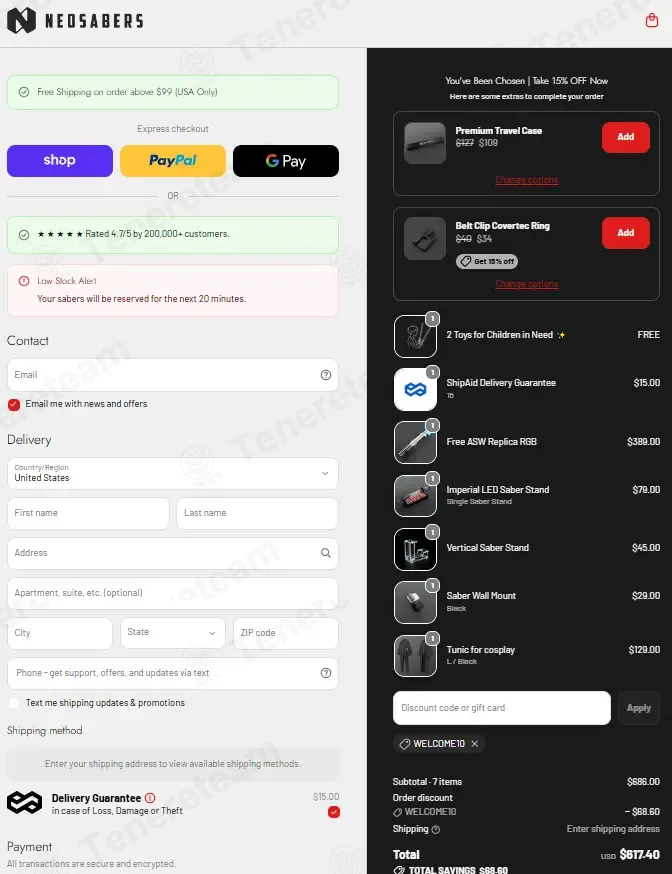Click the Shipping help question icon
672x874 pixels.
point(436,829)
